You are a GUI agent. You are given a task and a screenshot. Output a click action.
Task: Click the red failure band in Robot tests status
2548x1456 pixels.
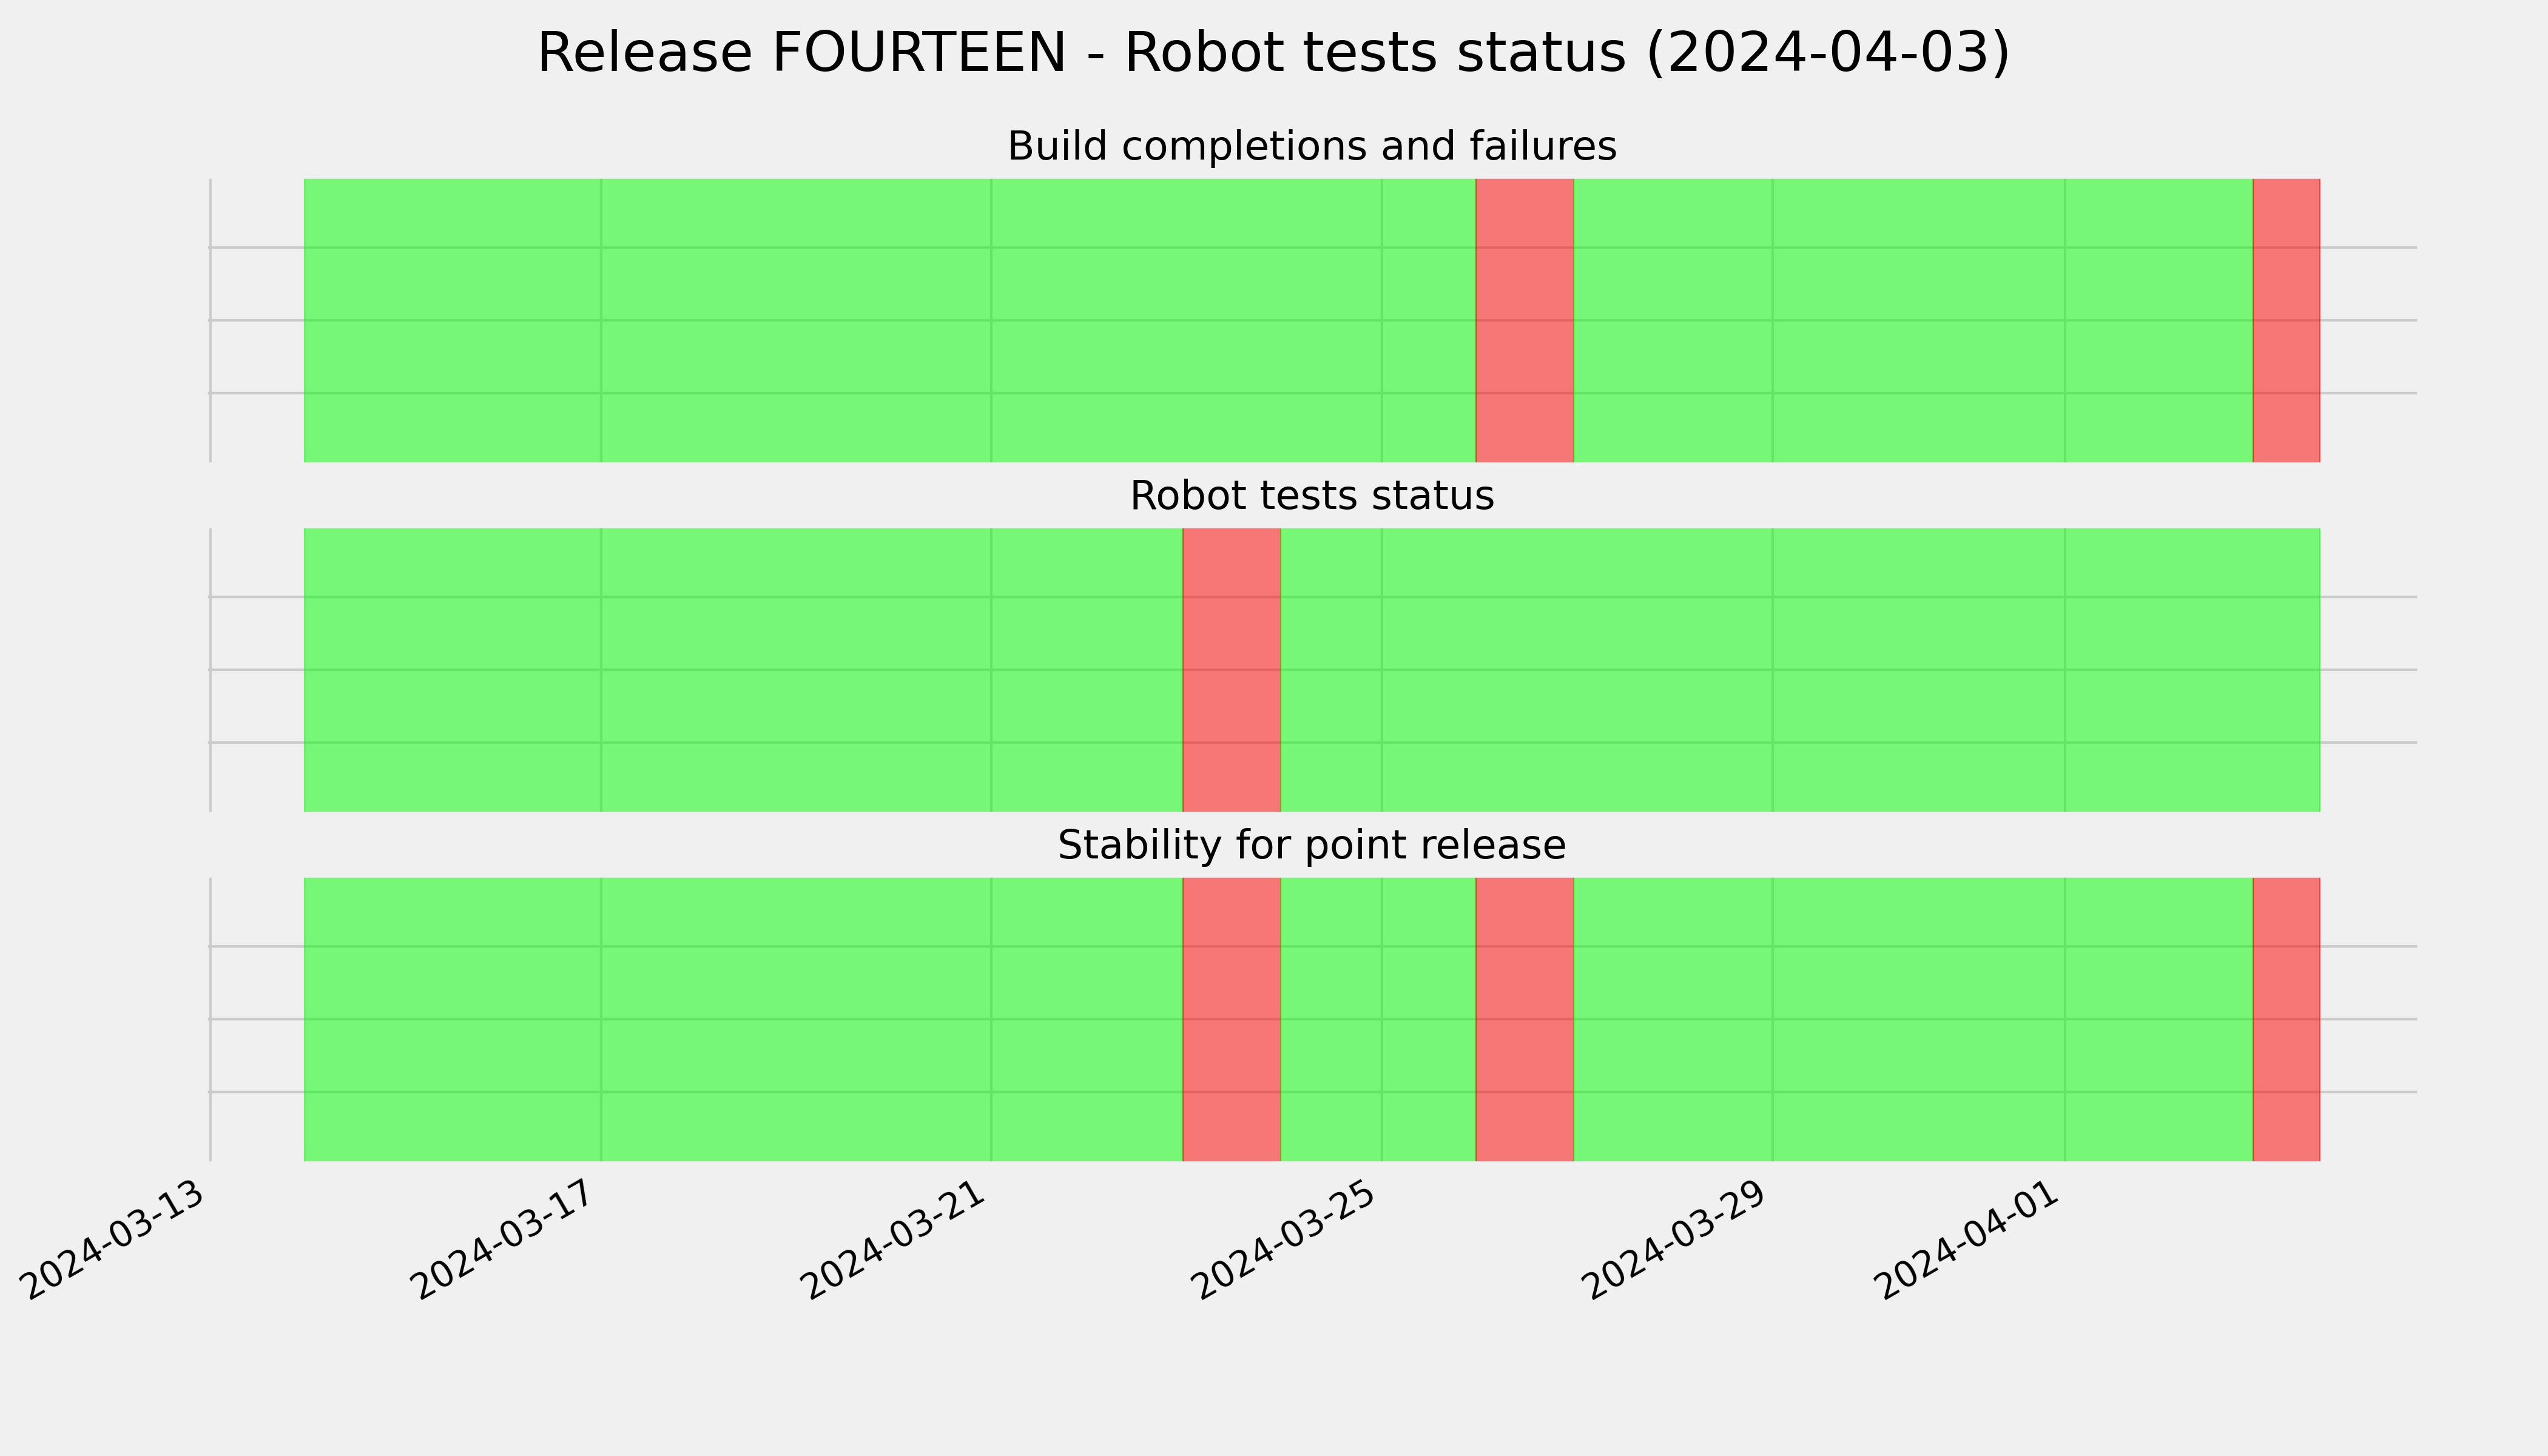[1232, 670]
